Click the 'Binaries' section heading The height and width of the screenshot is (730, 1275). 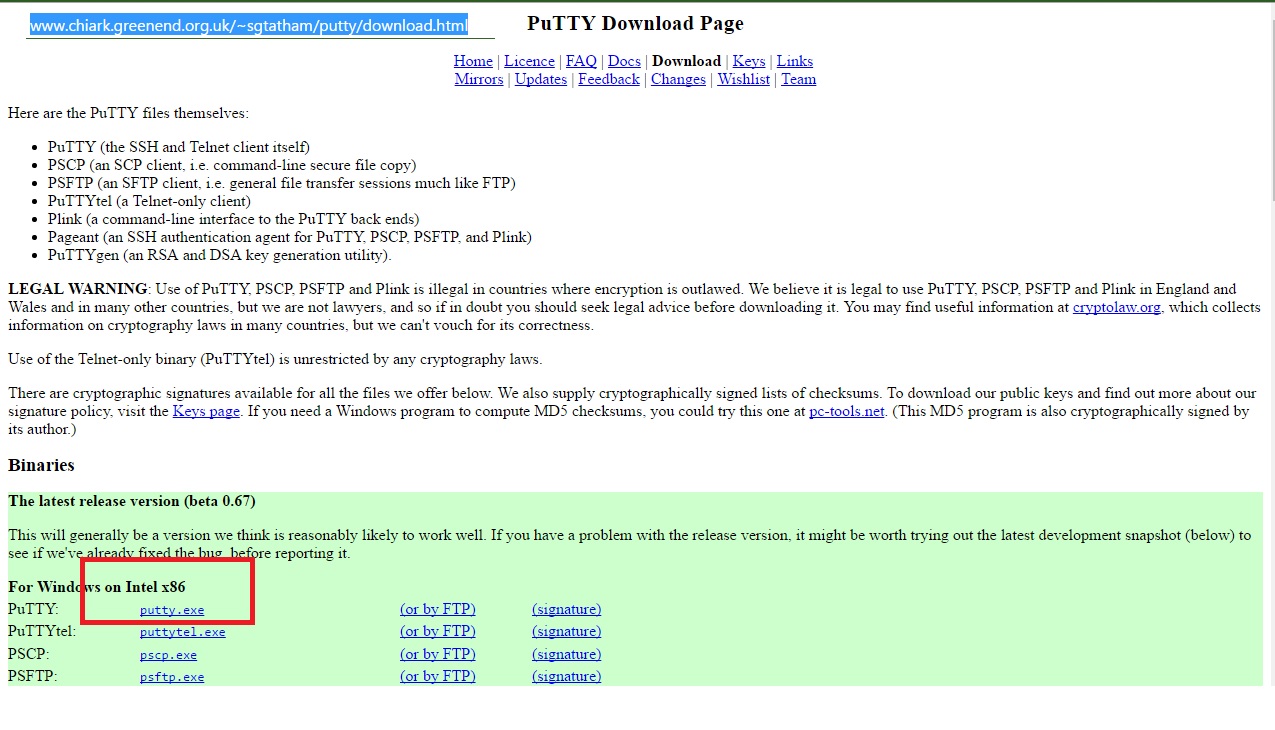[41, 465]
